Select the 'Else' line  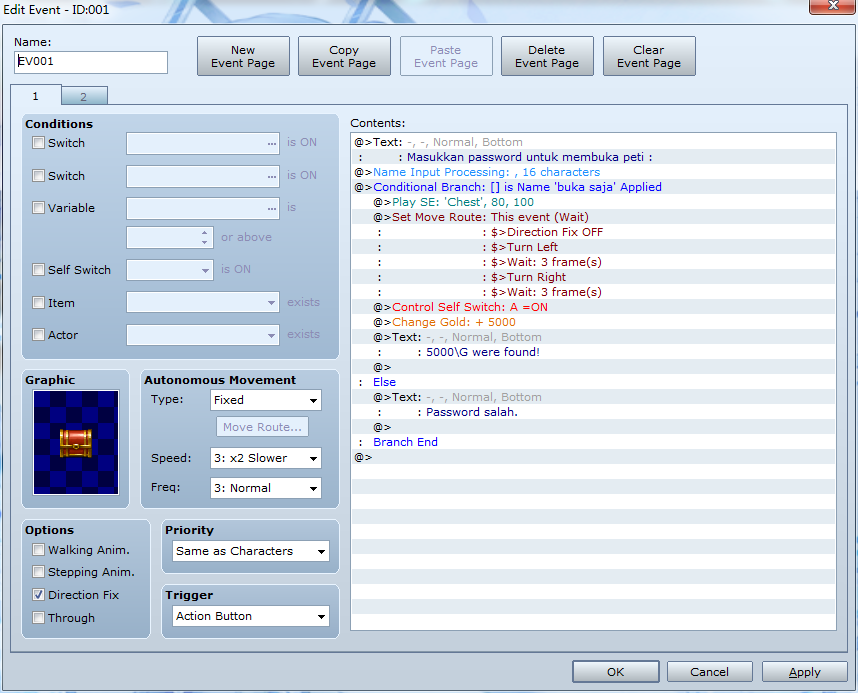(593, 382)
